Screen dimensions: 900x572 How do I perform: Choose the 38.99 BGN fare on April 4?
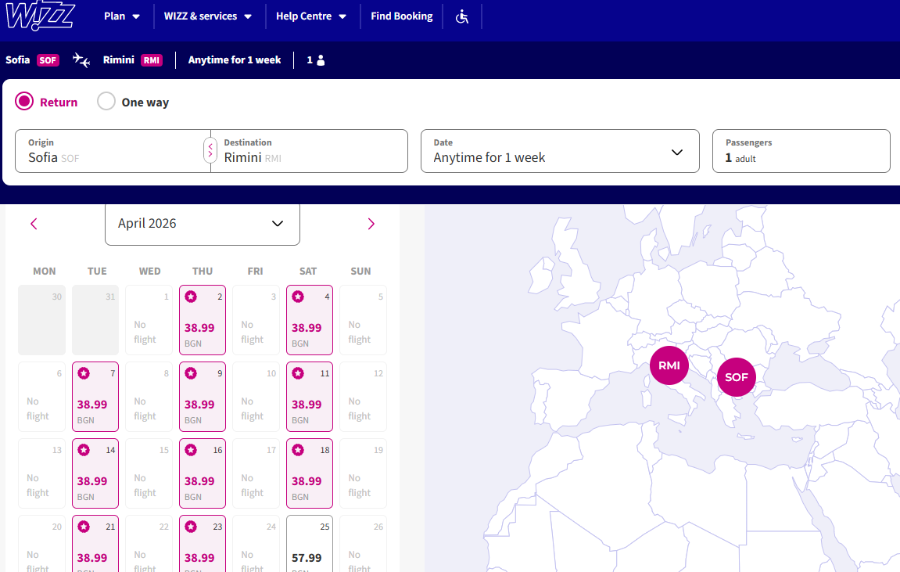tap(309, 320)
